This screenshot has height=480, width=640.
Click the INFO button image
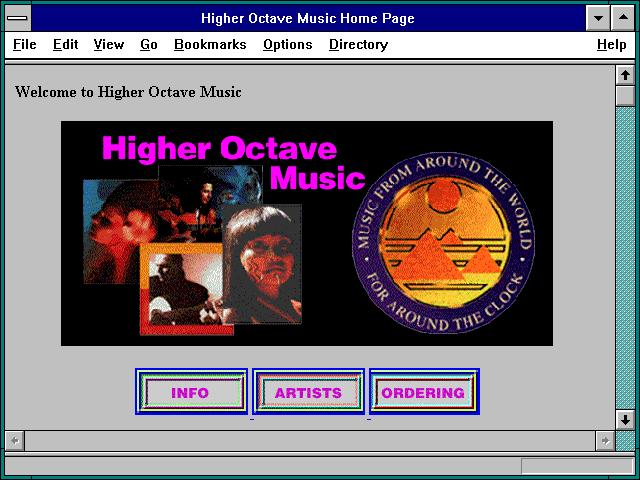tap(191, 392)
